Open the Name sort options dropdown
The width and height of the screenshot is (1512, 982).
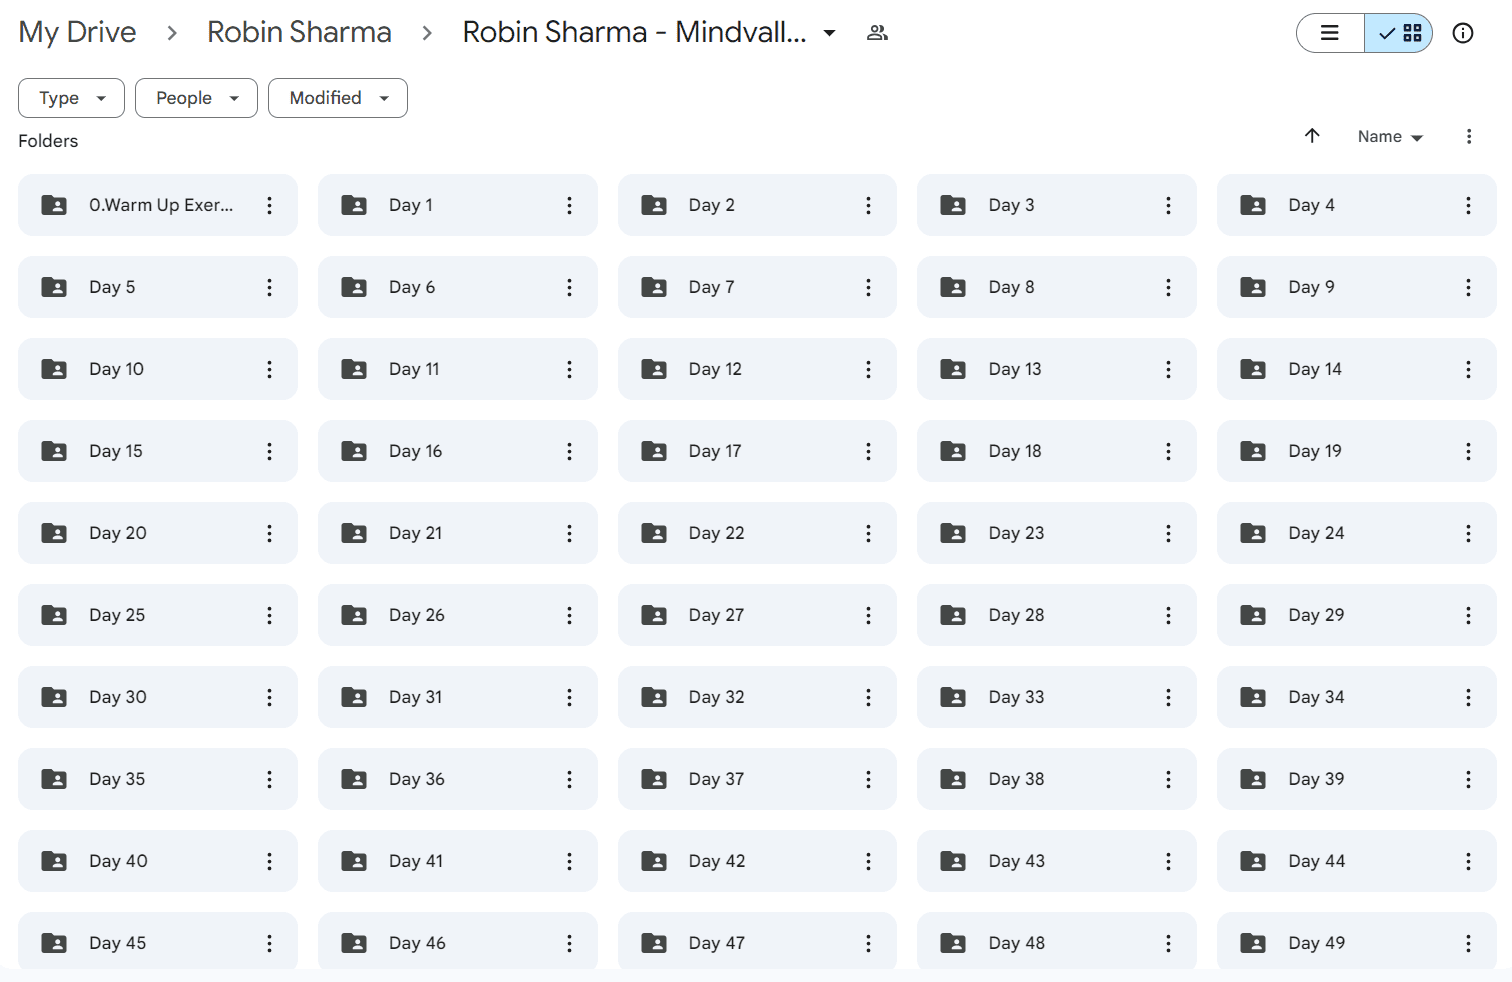pos(1390,137)
